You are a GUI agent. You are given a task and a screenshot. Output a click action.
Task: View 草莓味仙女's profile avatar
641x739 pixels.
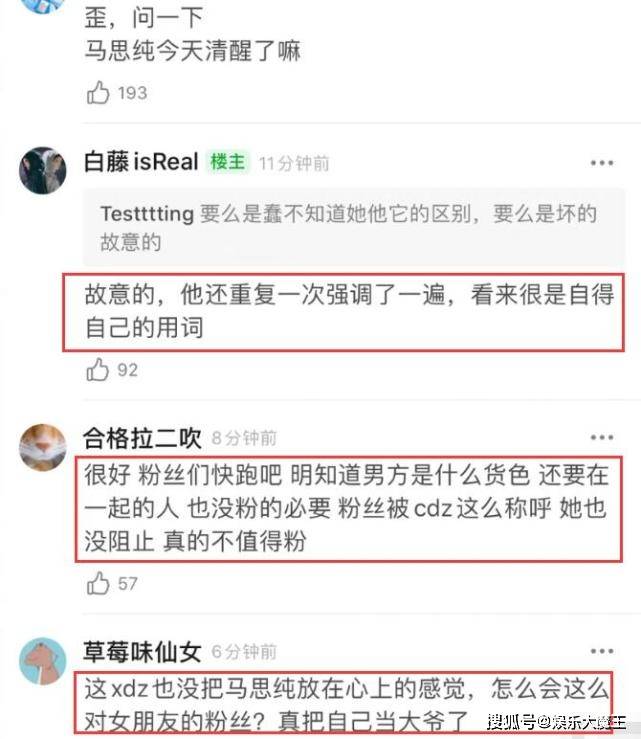pos(42,661)
